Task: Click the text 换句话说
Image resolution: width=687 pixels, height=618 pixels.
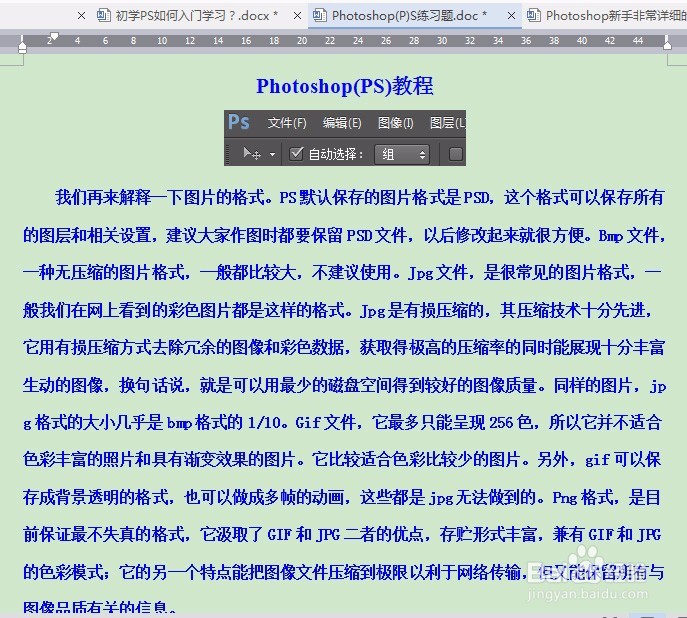Action: click(151, 385)
